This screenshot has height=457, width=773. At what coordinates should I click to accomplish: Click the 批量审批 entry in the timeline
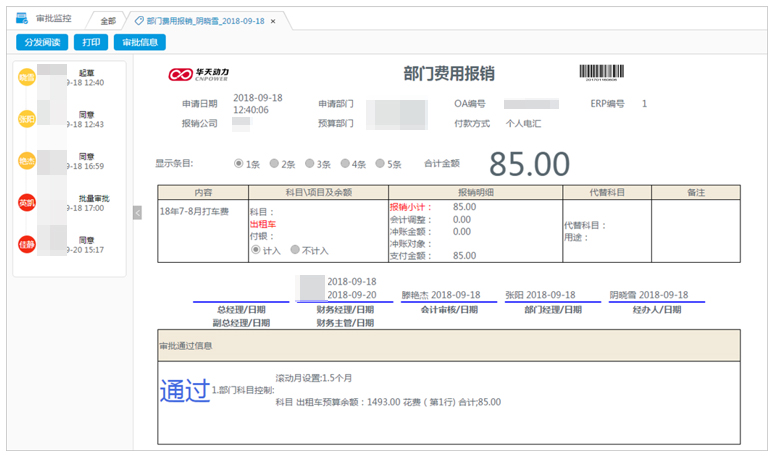(94, 198)
